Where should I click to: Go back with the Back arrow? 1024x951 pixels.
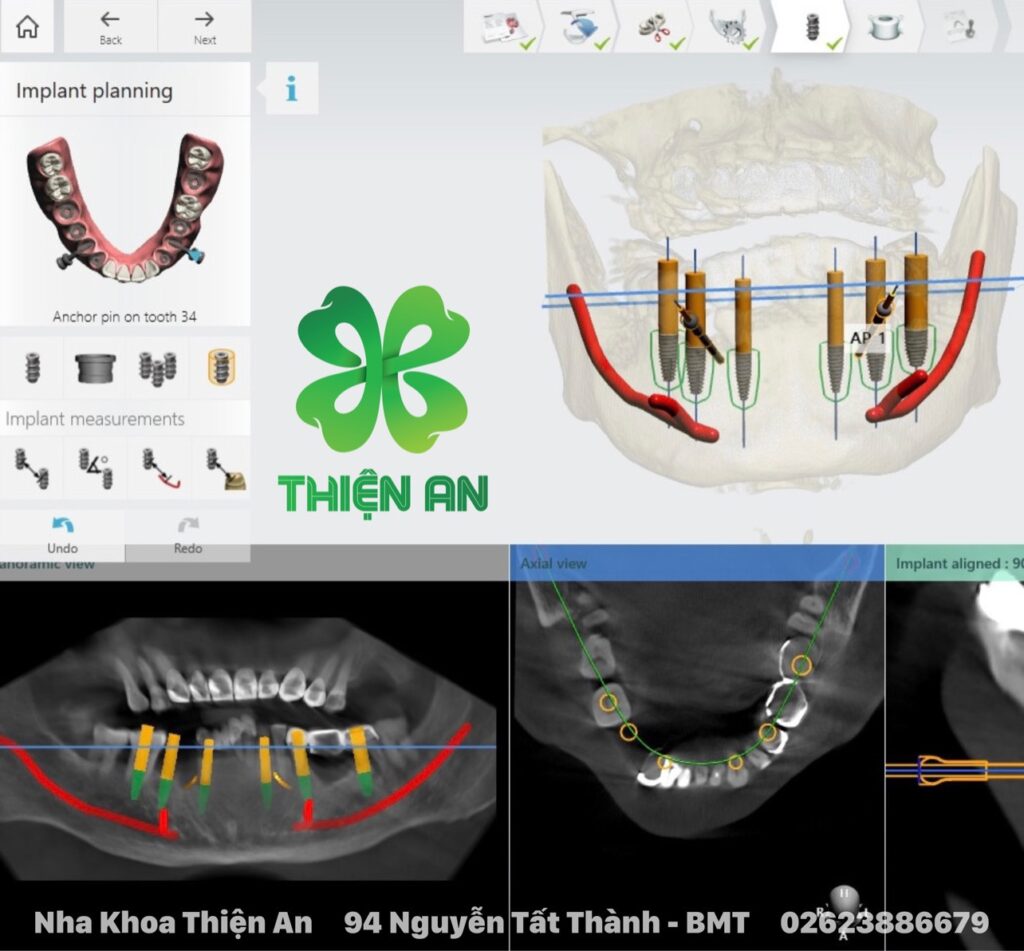click(x=110, y=26)
